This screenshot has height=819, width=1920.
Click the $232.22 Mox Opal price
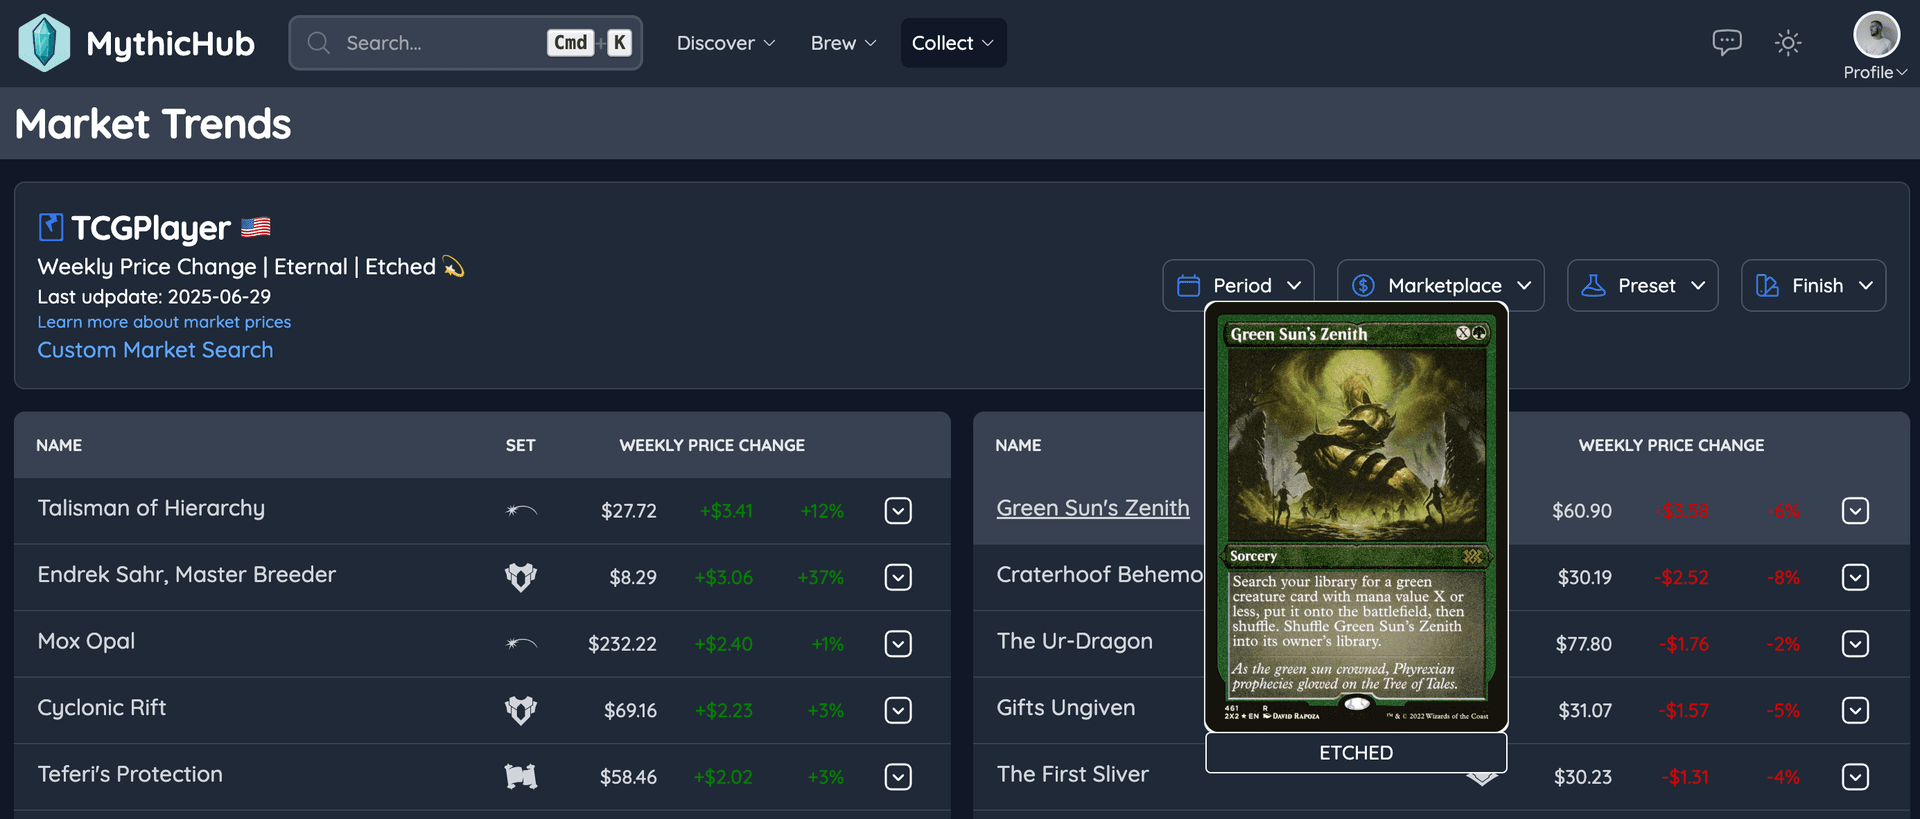(622, 644)
